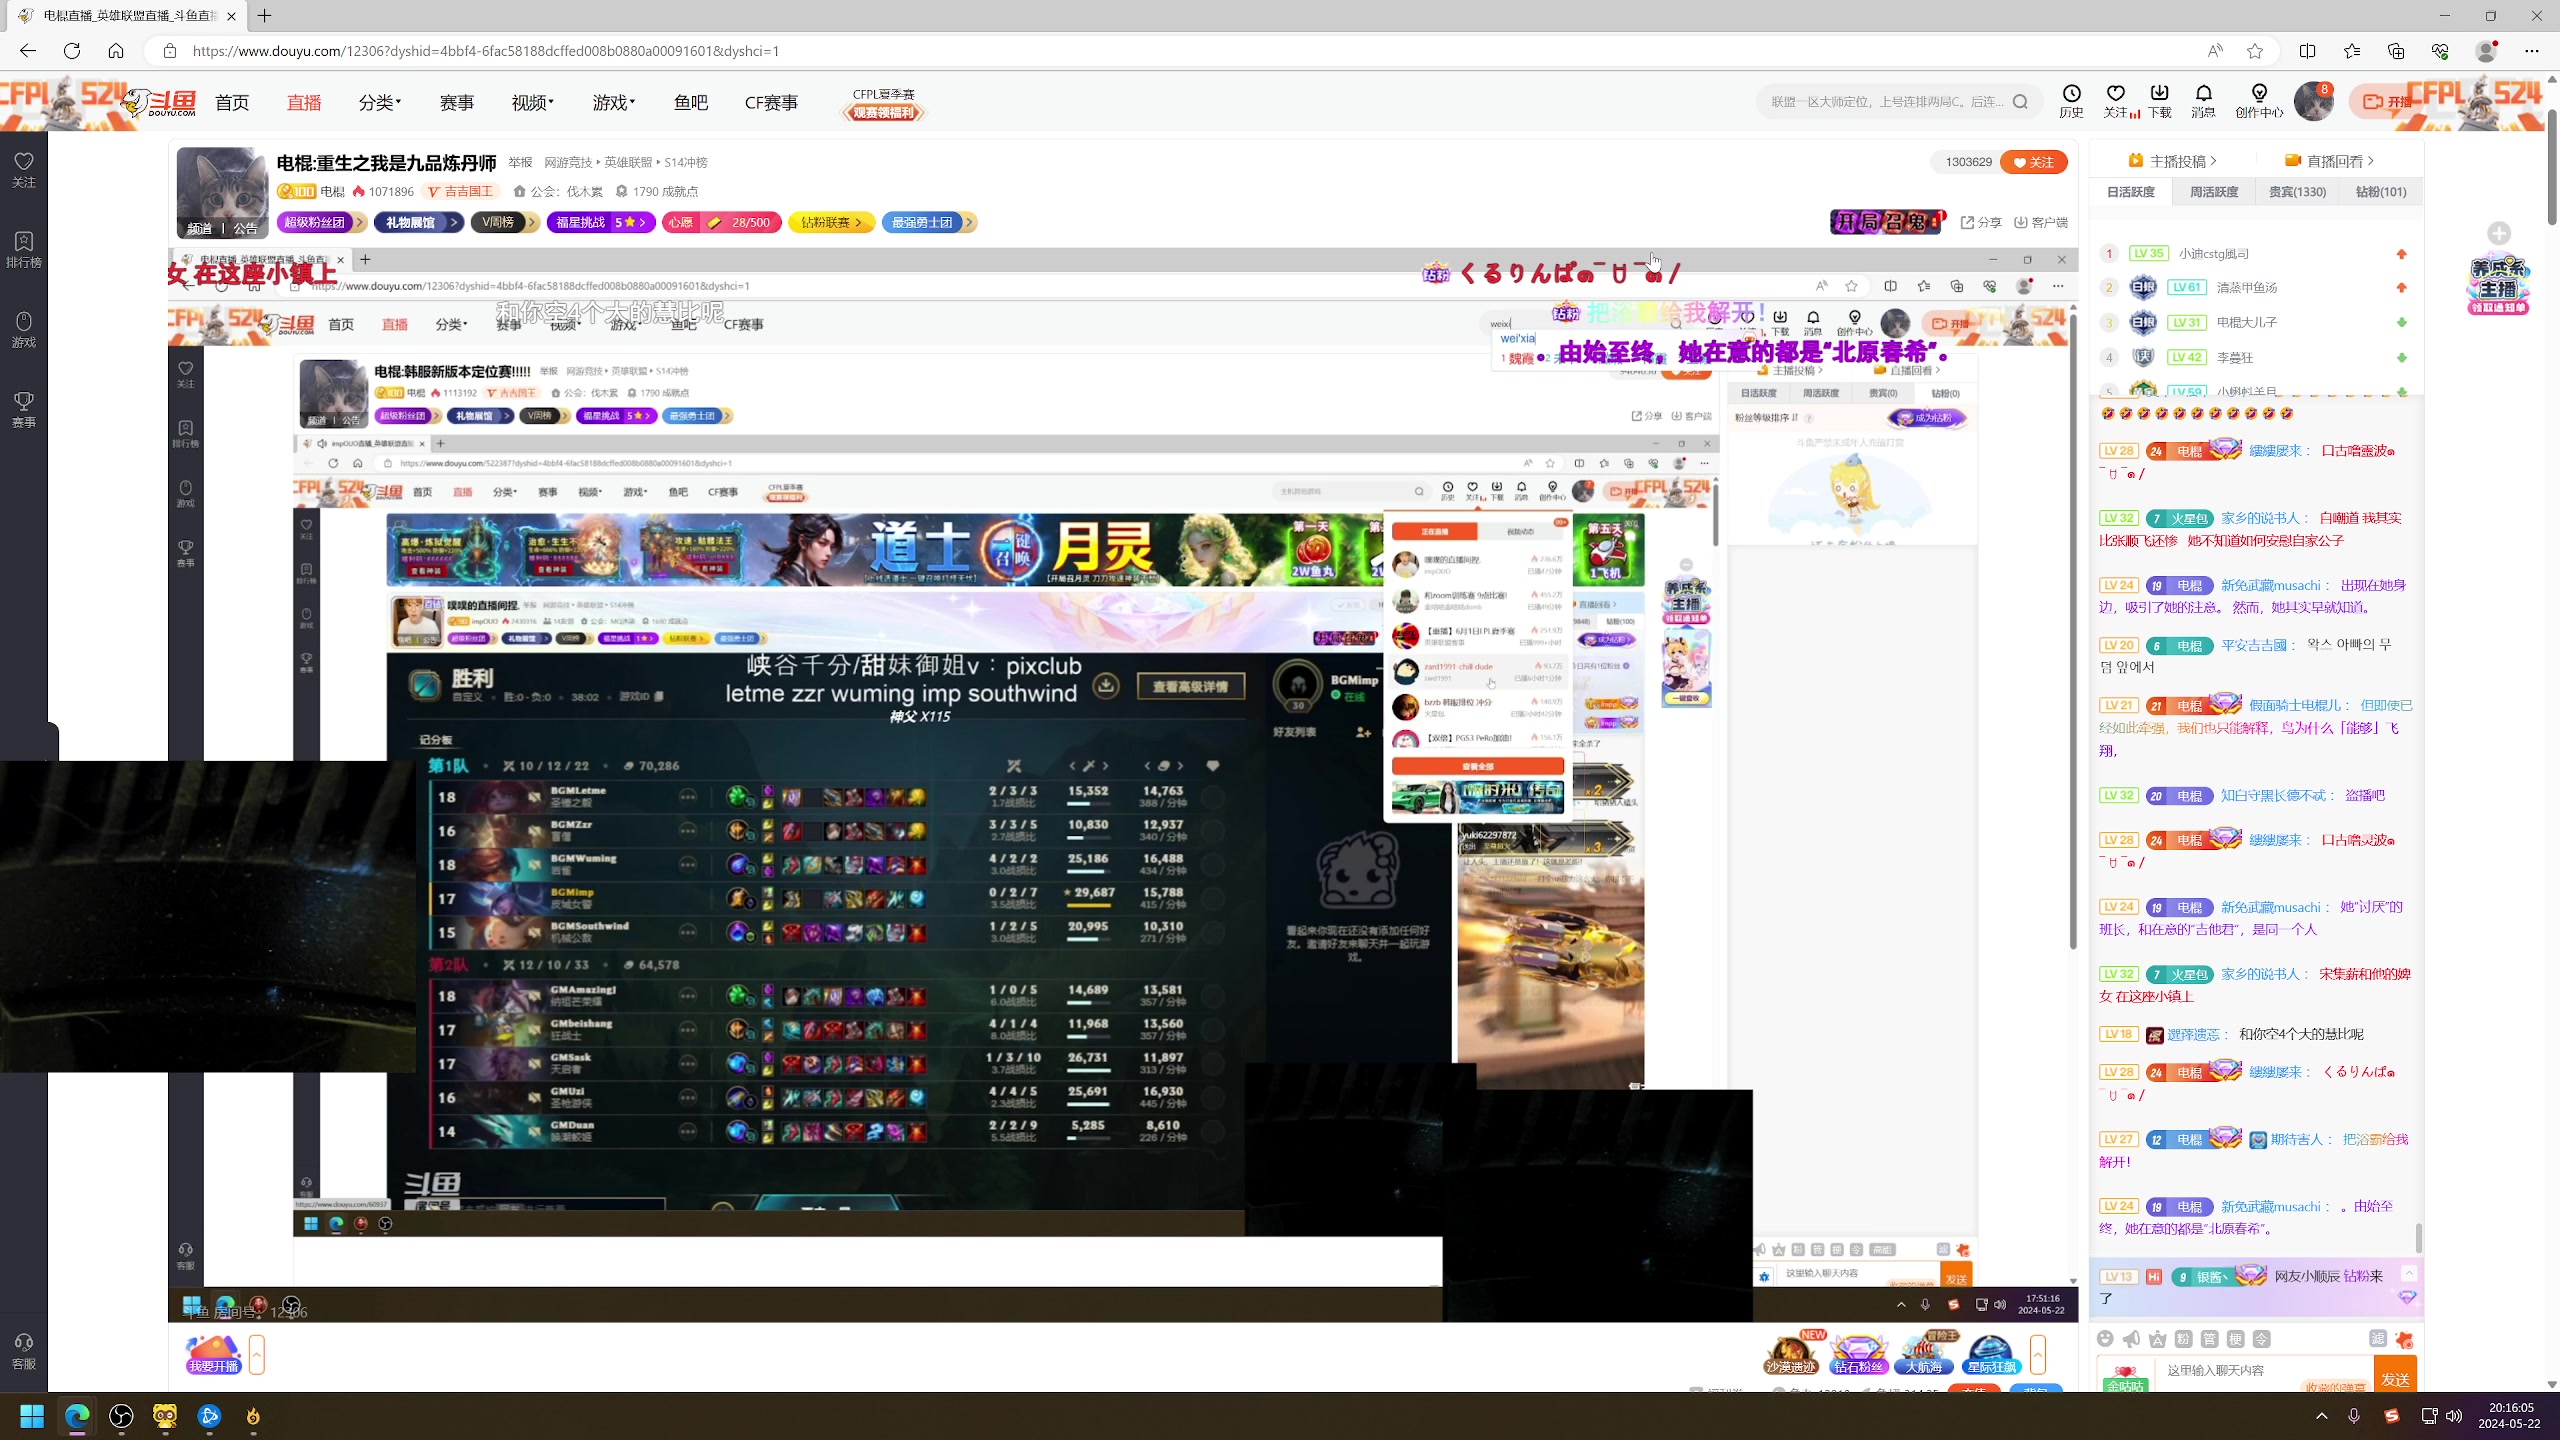Viewport: 2560px width, 1440px height.
Task: Click the 我要开播 icon below the player
Action: click(x=213, y=1354)
